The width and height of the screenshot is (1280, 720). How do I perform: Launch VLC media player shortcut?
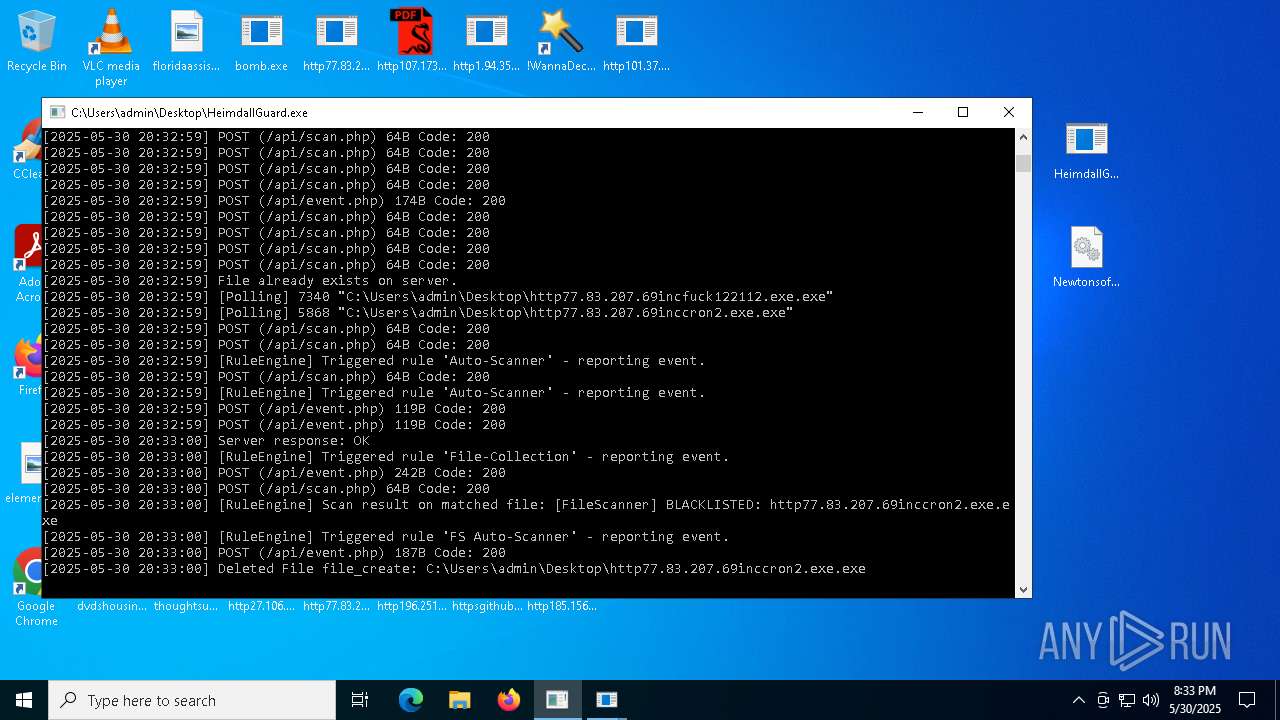click(x=111, y=47)
